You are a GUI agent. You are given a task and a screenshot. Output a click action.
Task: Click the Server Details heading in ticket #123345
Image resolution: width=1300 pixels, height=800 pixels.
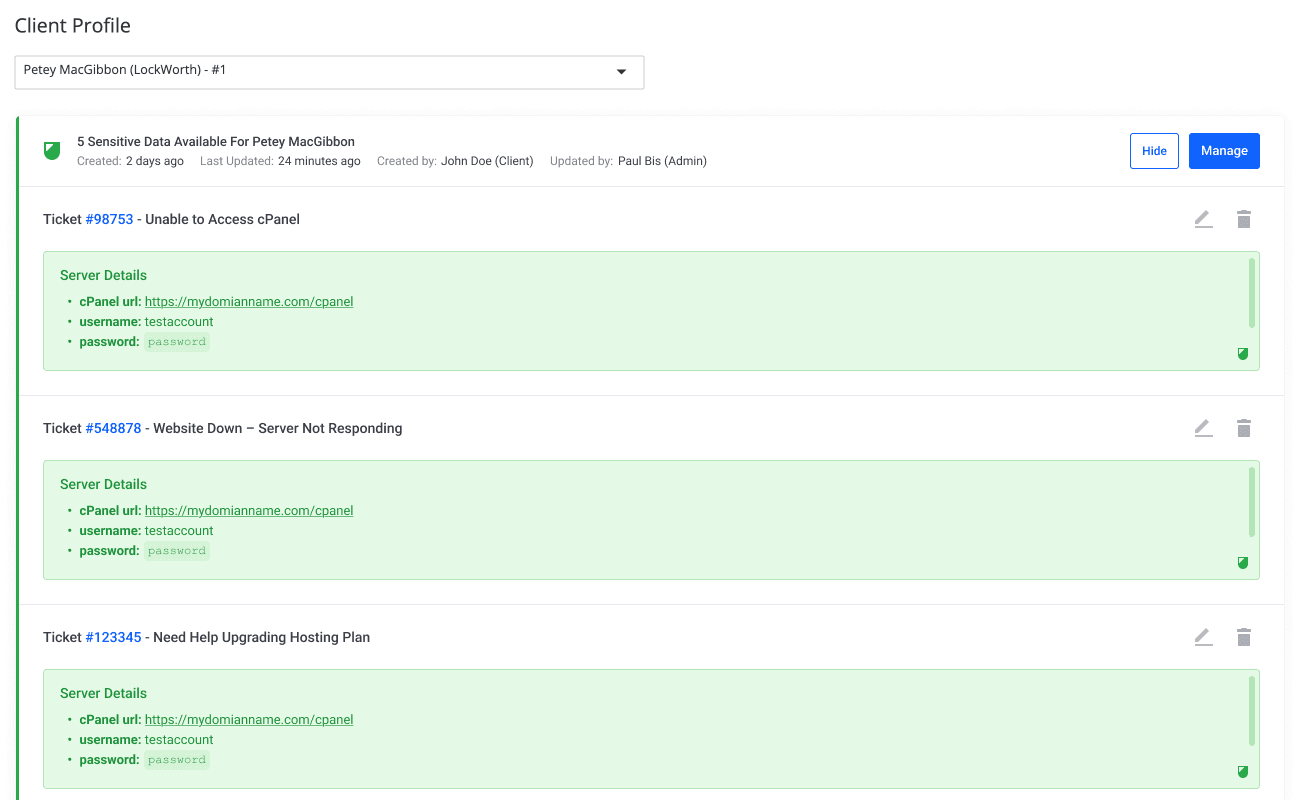[x=103, y=693]
